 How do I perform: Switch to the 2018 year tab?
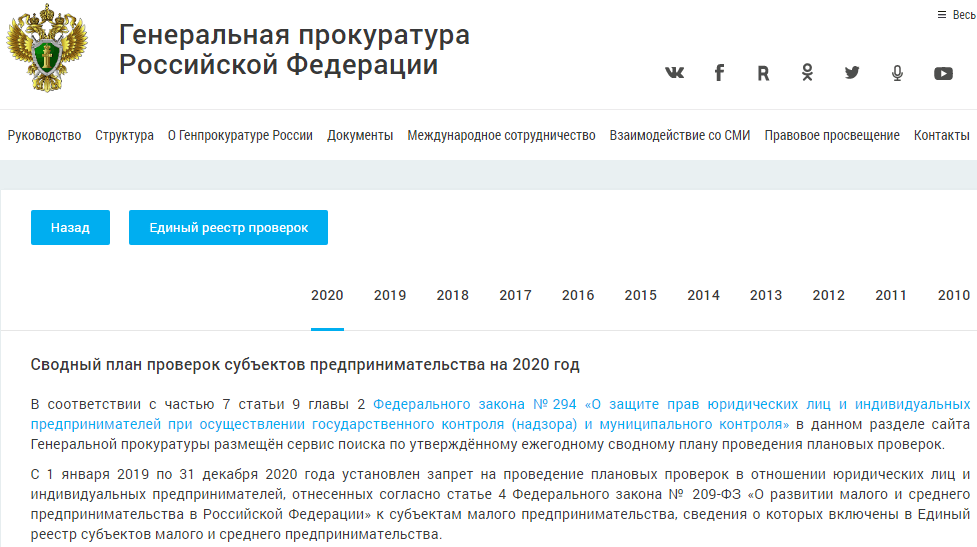click(x=452, y=295)
